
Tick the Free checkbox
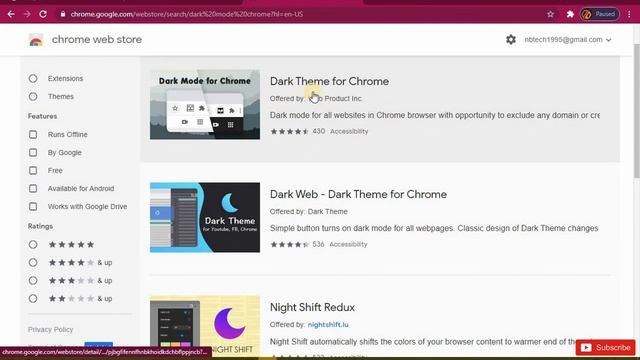(33, 170)
